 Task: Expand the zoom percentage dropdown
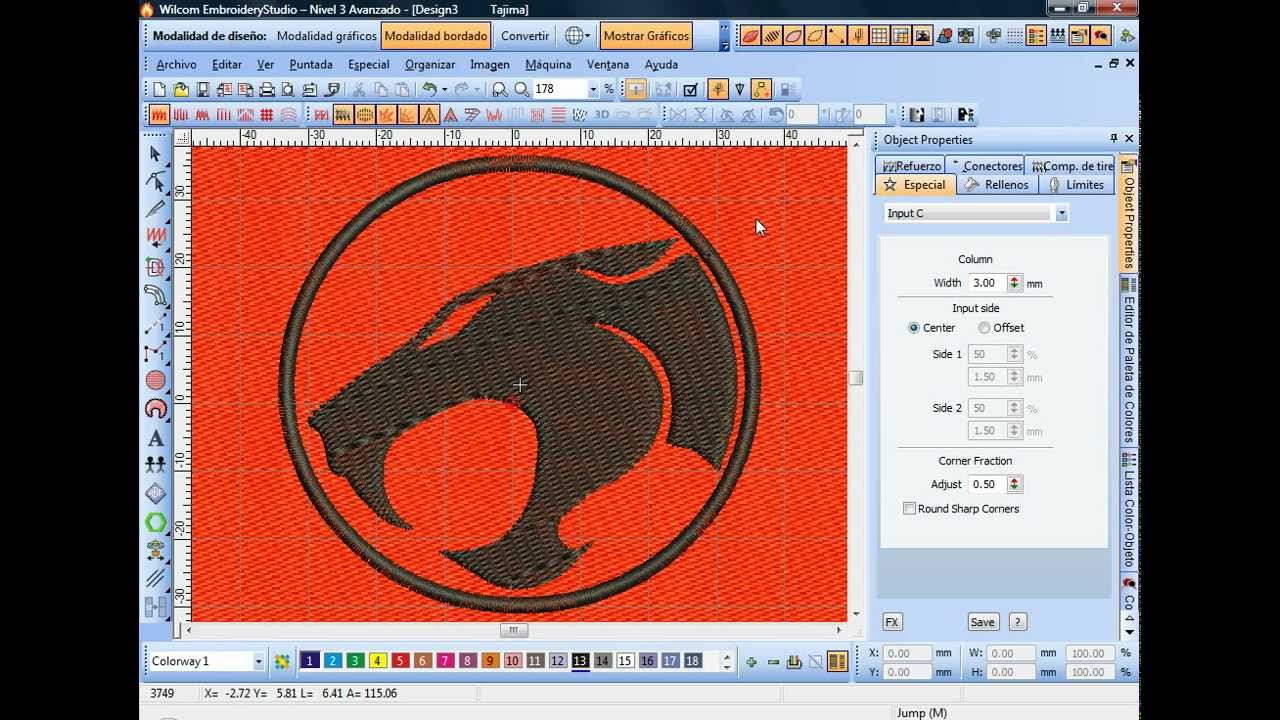point(592,89)
